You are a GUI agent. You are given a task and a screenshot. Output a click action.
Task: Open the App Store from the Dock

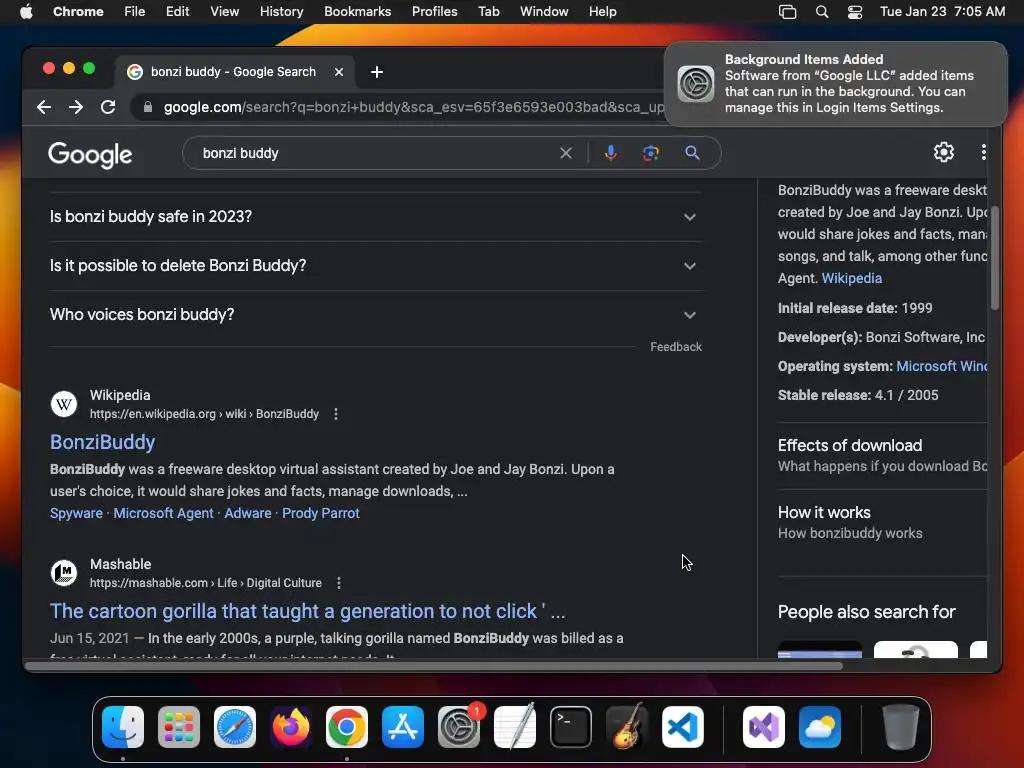pyautogui.click(x=403, y=727)
